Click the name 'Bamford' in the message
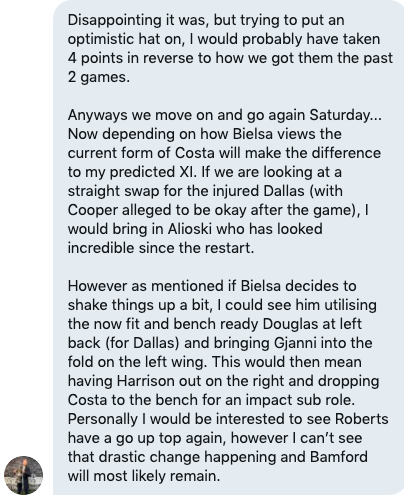Screen dimensions: 404x496 pyautogui.click(x=339, y=457)
